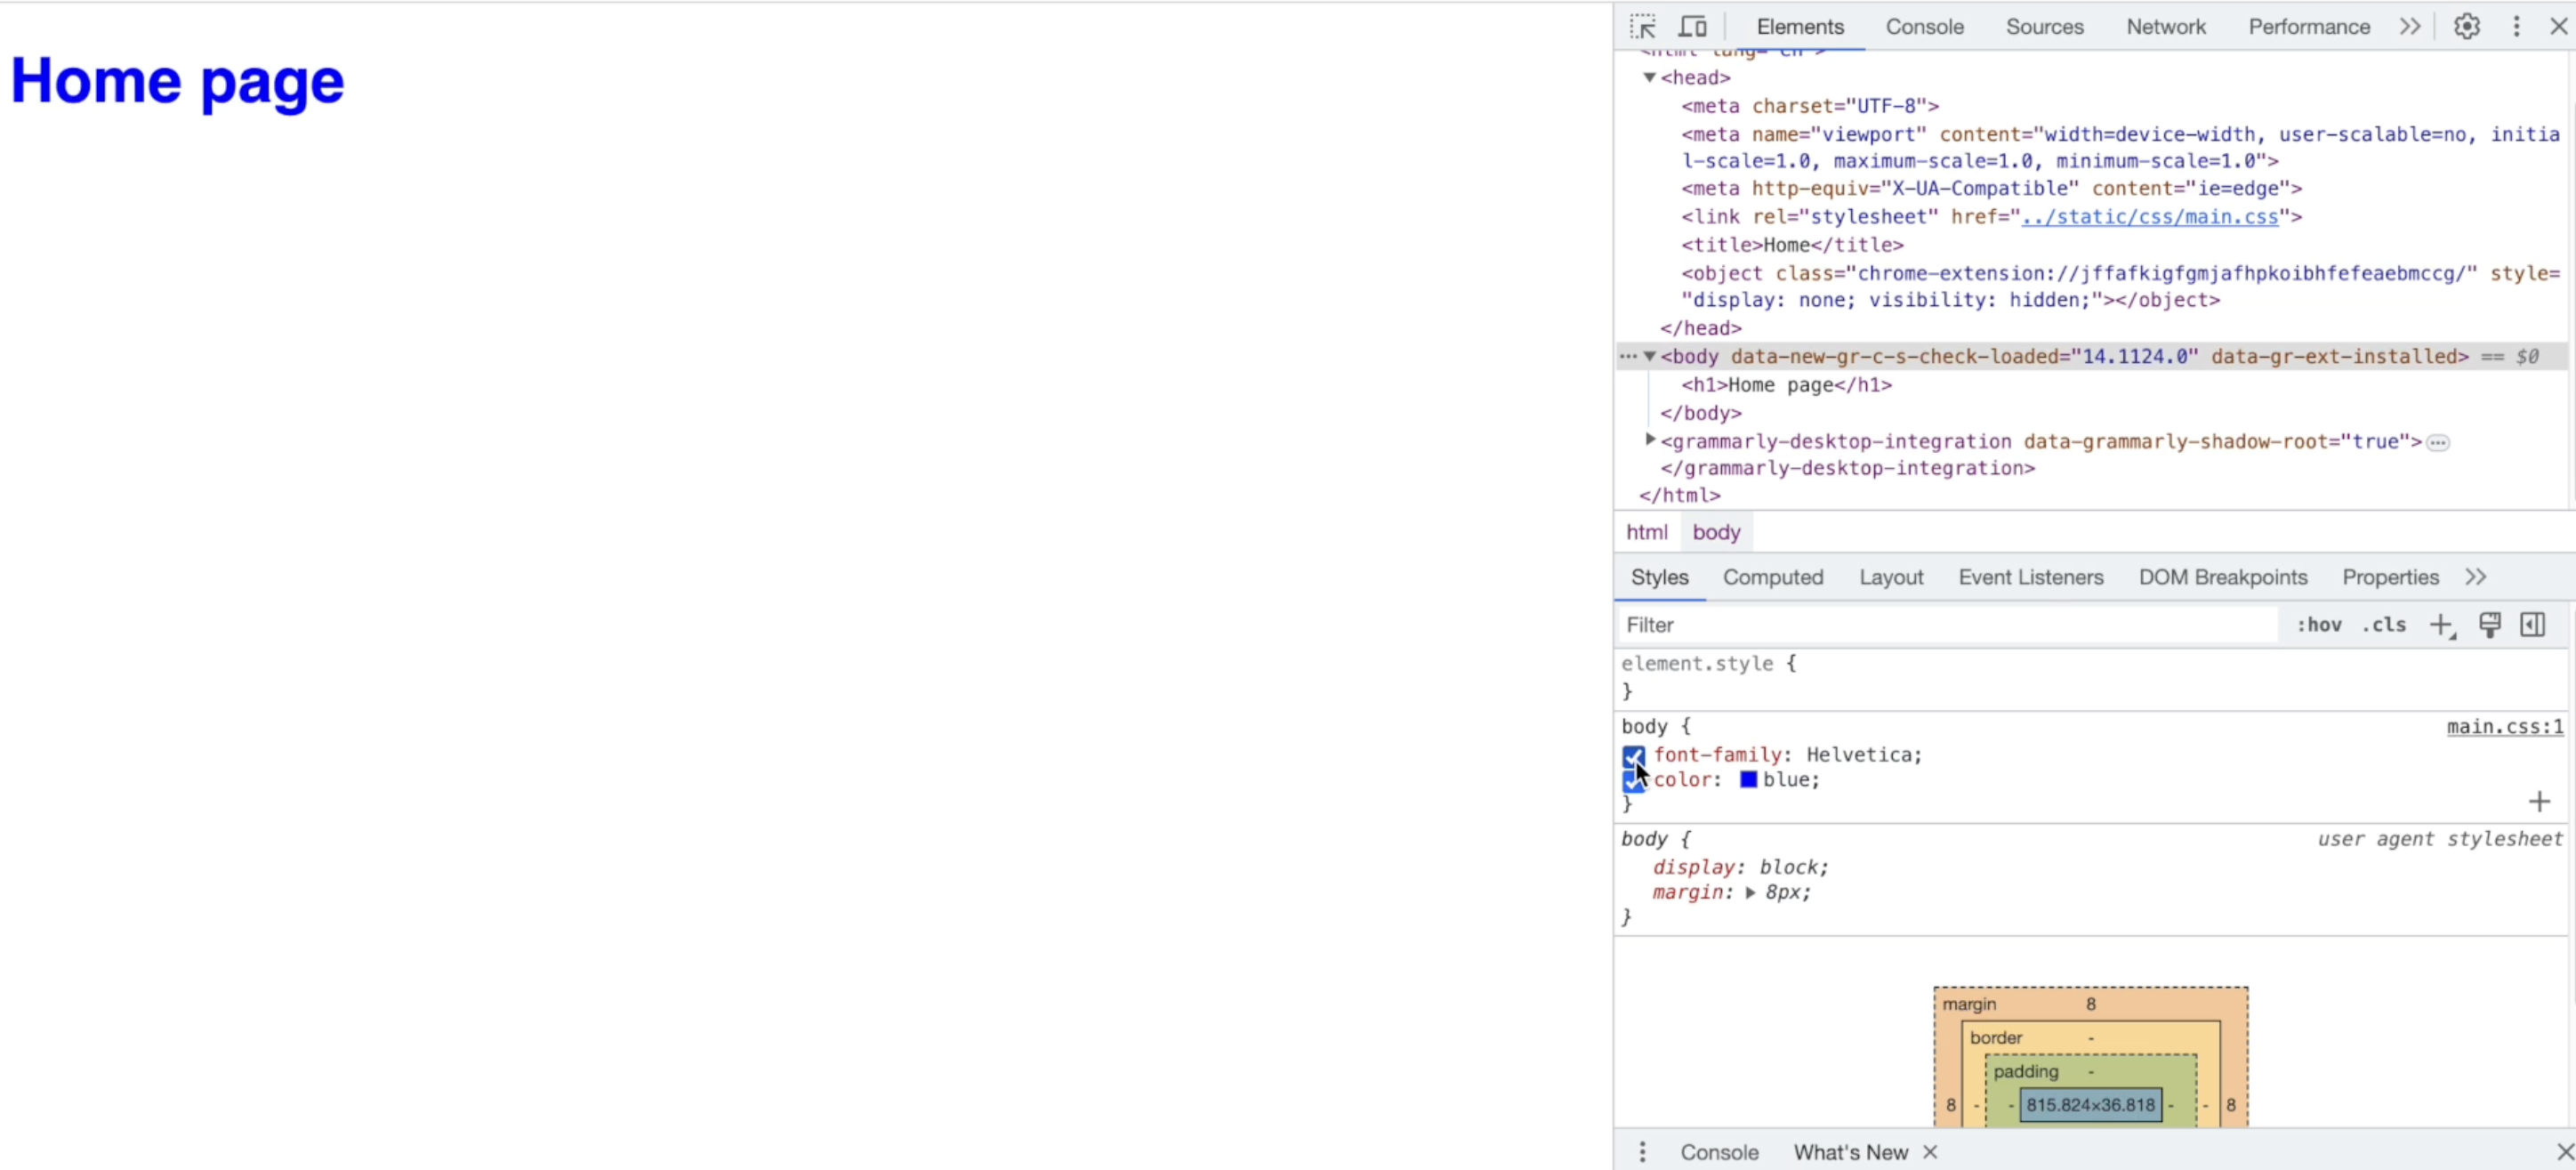2576x1170 pixels.
Task: Expand the grammarly-desktop-integration node
Action: pyautogui.click(x=1650, y=440)
